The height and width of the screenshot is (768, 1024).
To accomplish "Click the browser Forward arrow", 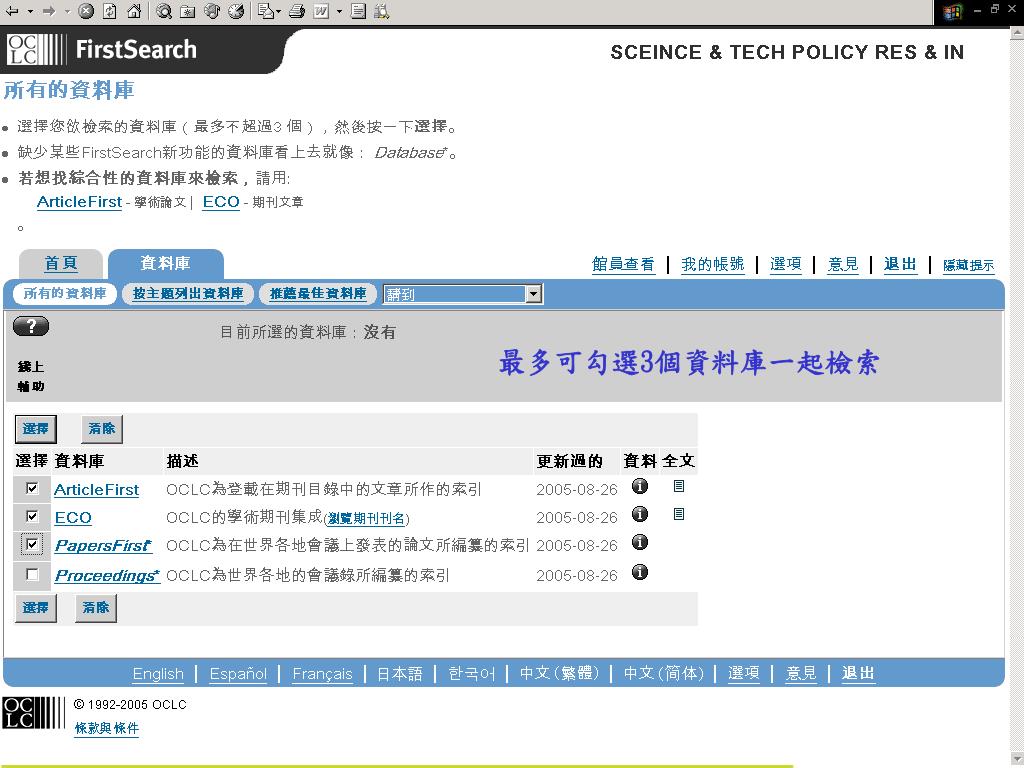I will click(49, 11).
